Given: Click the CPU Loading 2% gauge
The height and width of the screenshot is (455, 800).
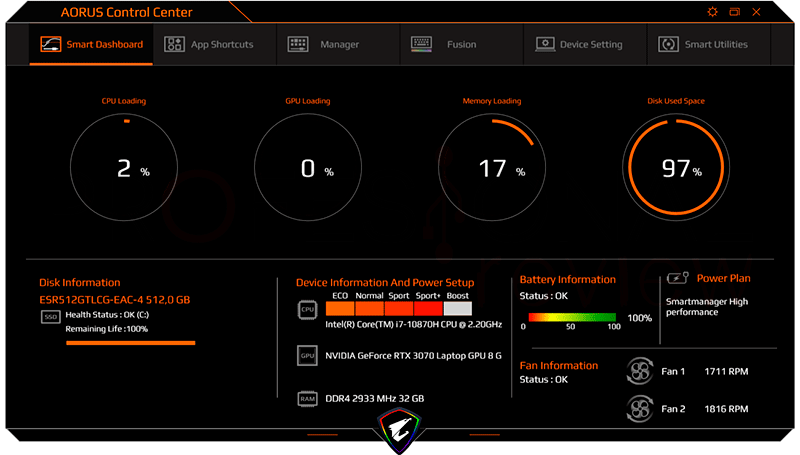Looking at the screenshot, I should pyautogui.click(x=124, y=167).
